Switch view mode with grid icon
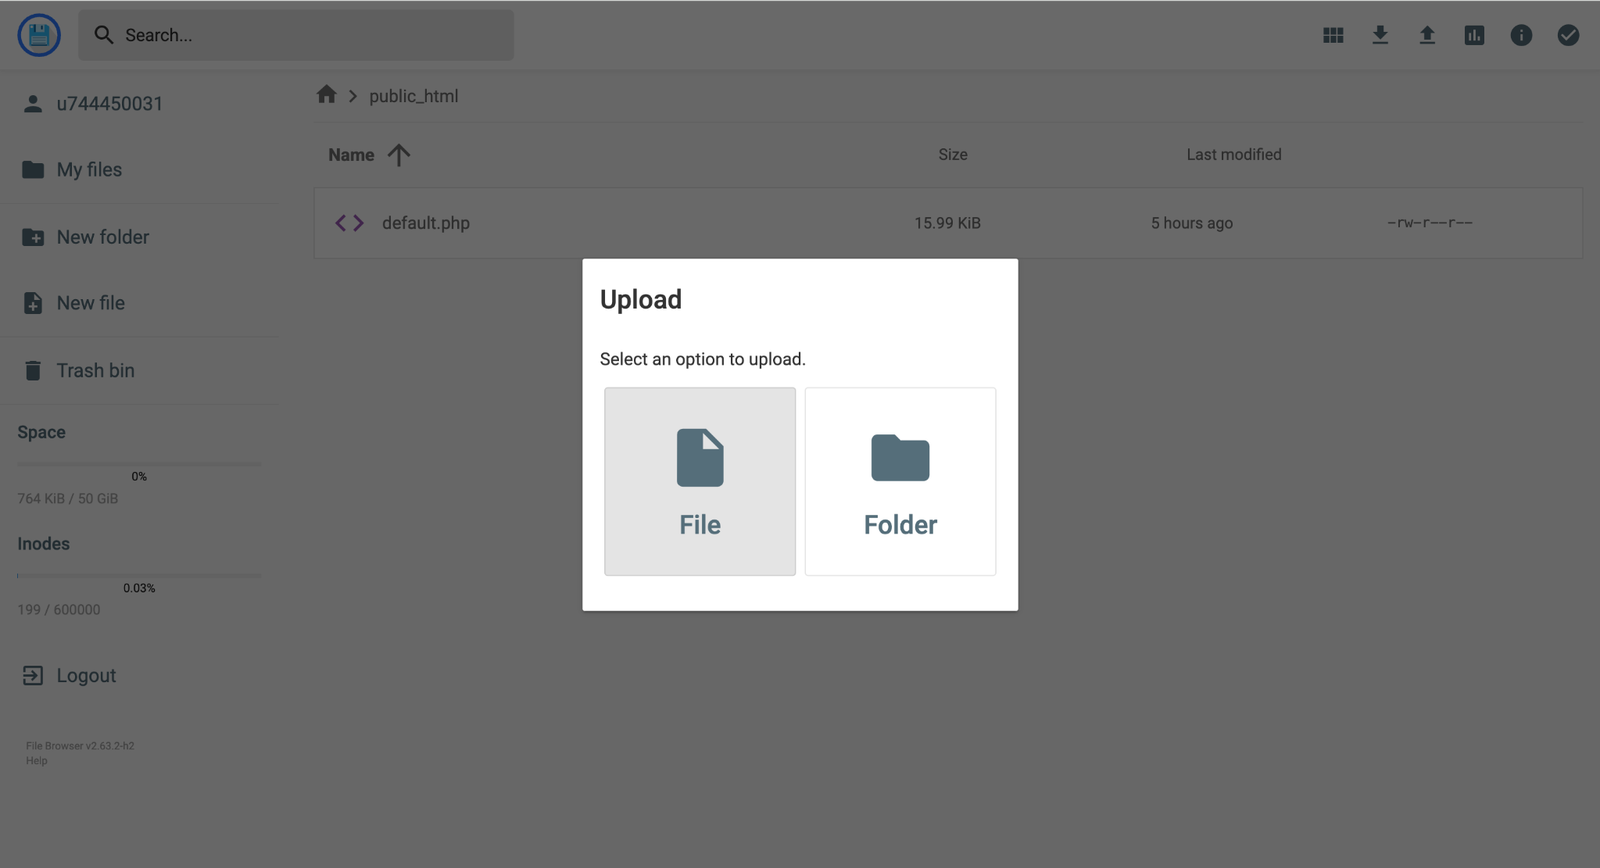 pyautogui.click(x=1333, y=35)
